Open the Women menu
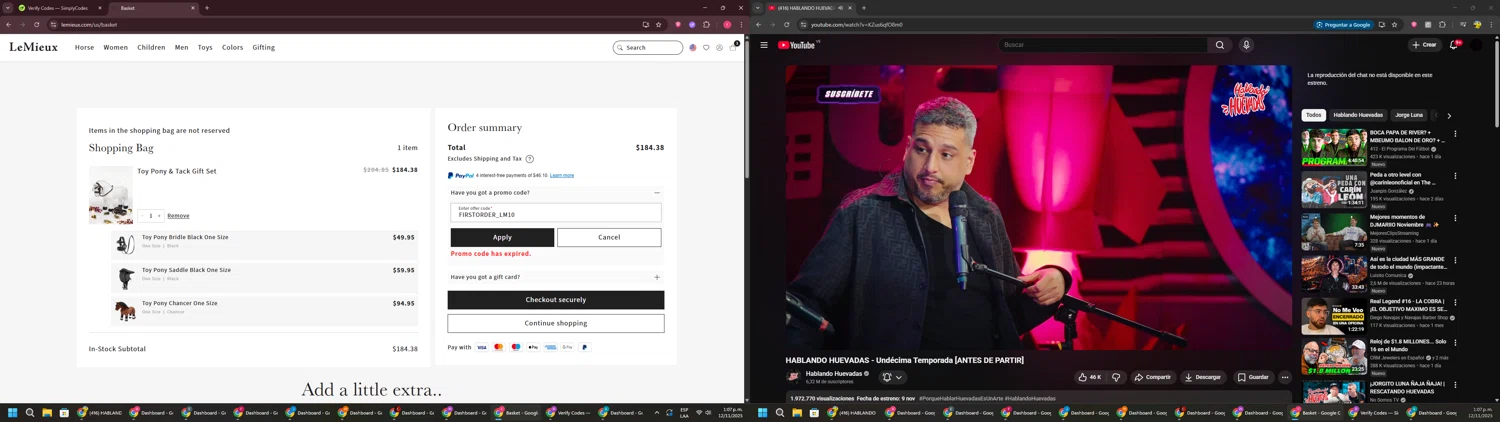Viewport: 1500px width, 422px height. click(116, 47)
